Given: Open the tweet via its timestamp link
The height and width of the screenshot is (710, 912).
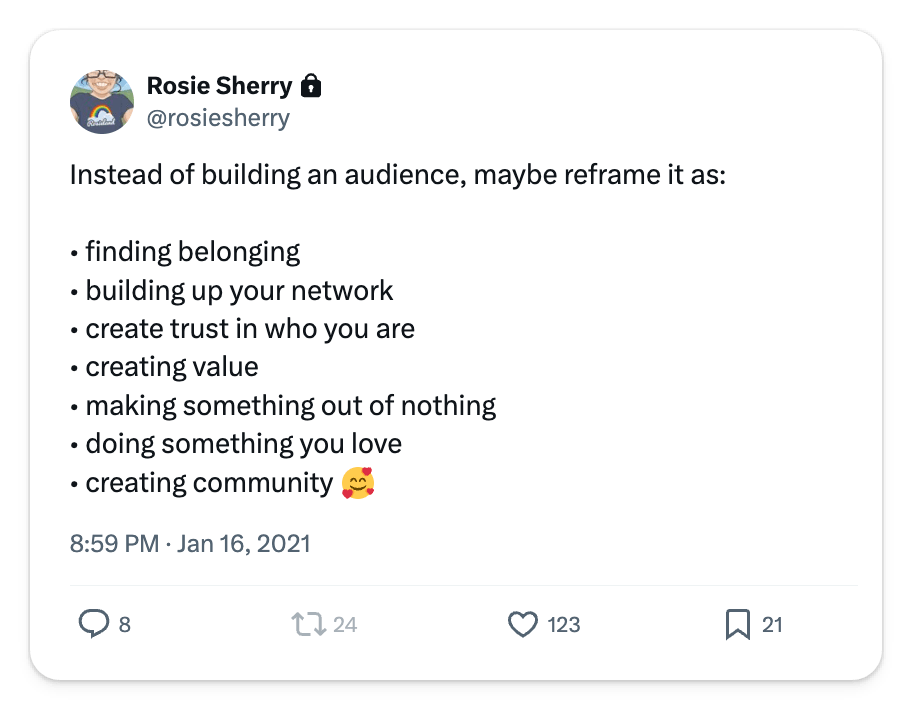Looking at the screenshot, I should [189, 543].
